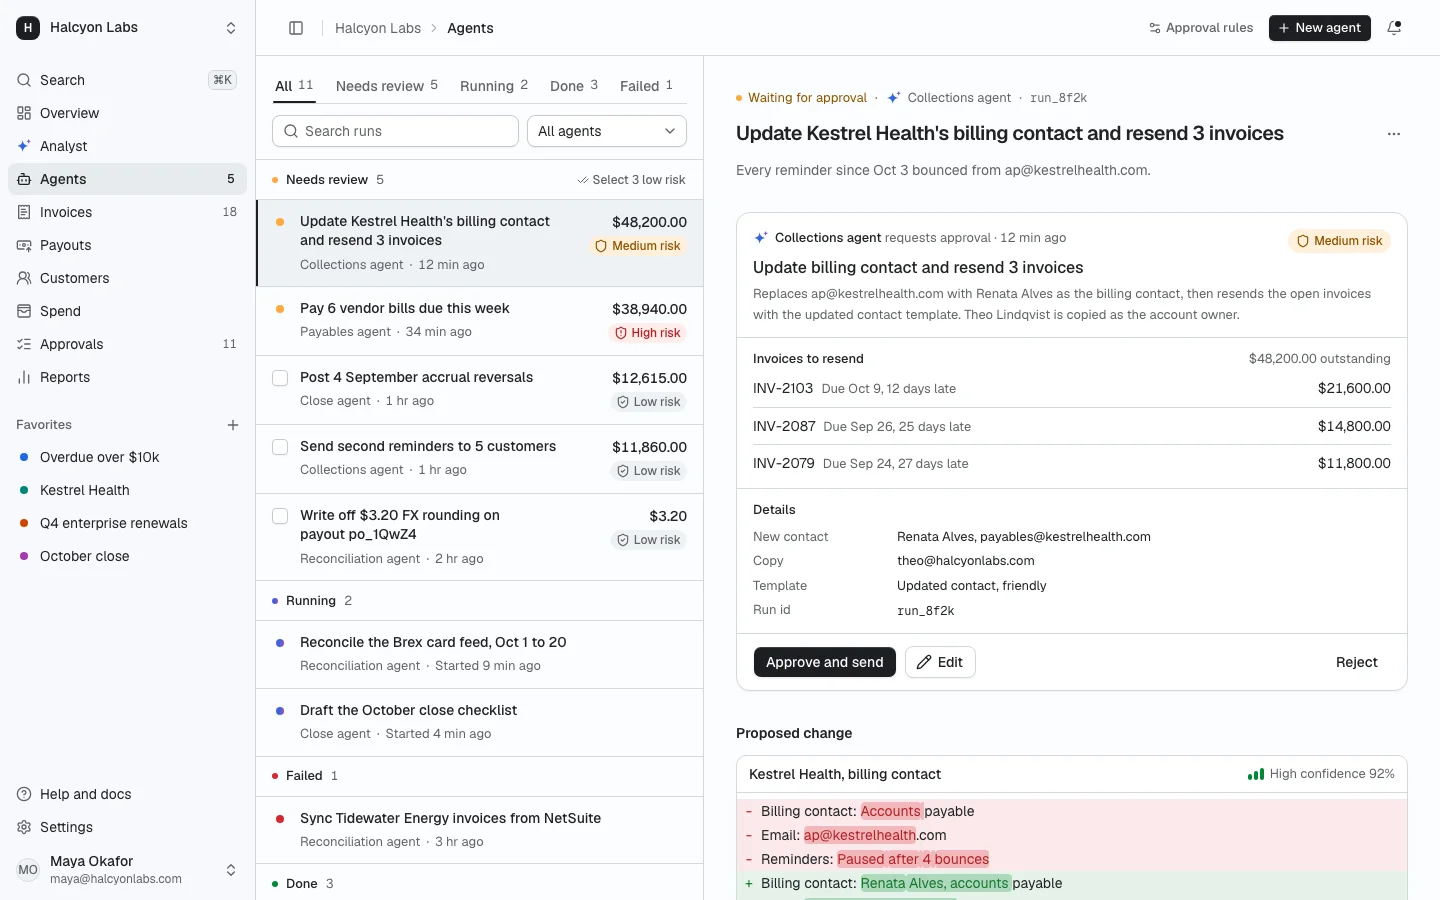Check the Send second reminders to 5 customers run
The width and height of the screenshot is (1440, 900).
click(280, 447)
